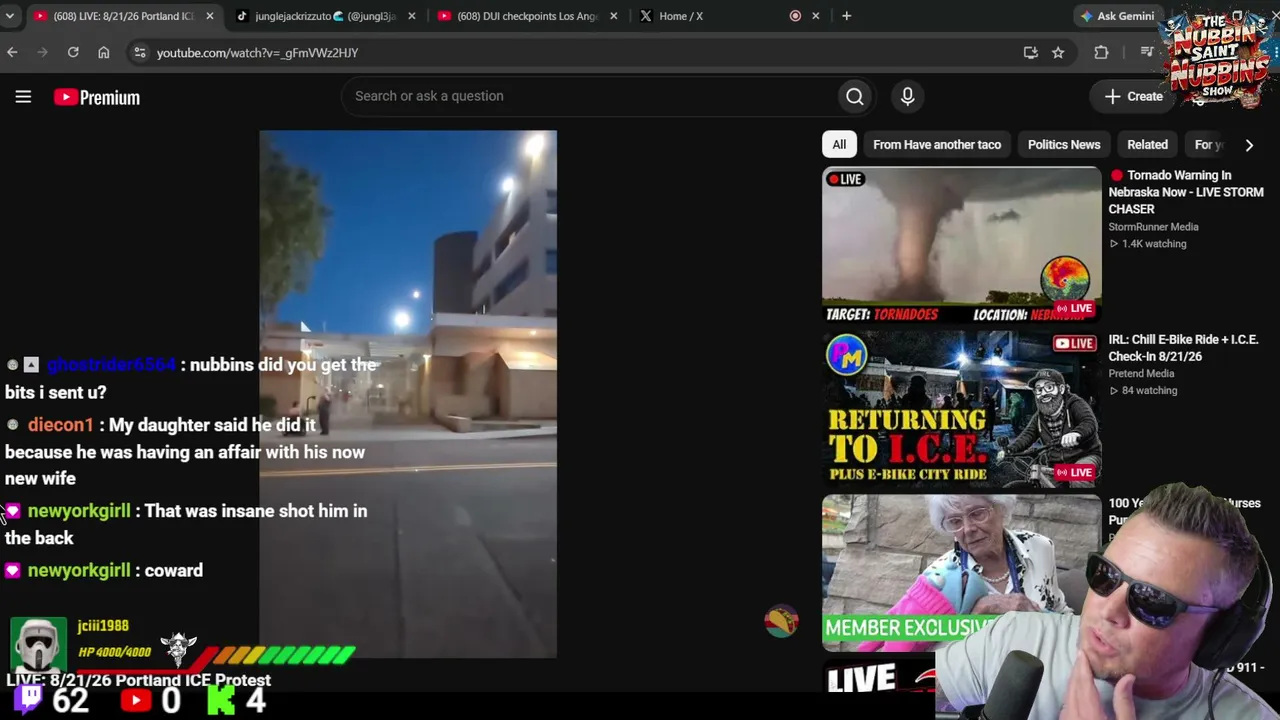Search with your voice microphone
Viewport: 1280px width, 720px height.
(x=907, y=96)
